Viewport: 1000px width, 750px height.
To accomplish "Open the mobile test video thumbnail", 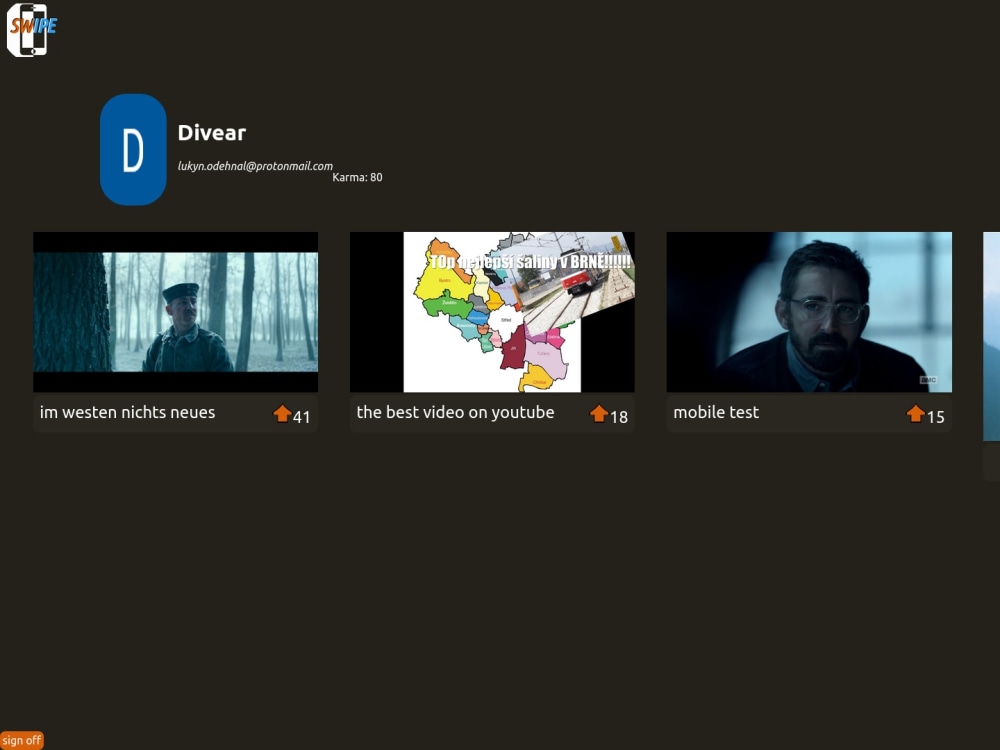I will coord(809,312).
